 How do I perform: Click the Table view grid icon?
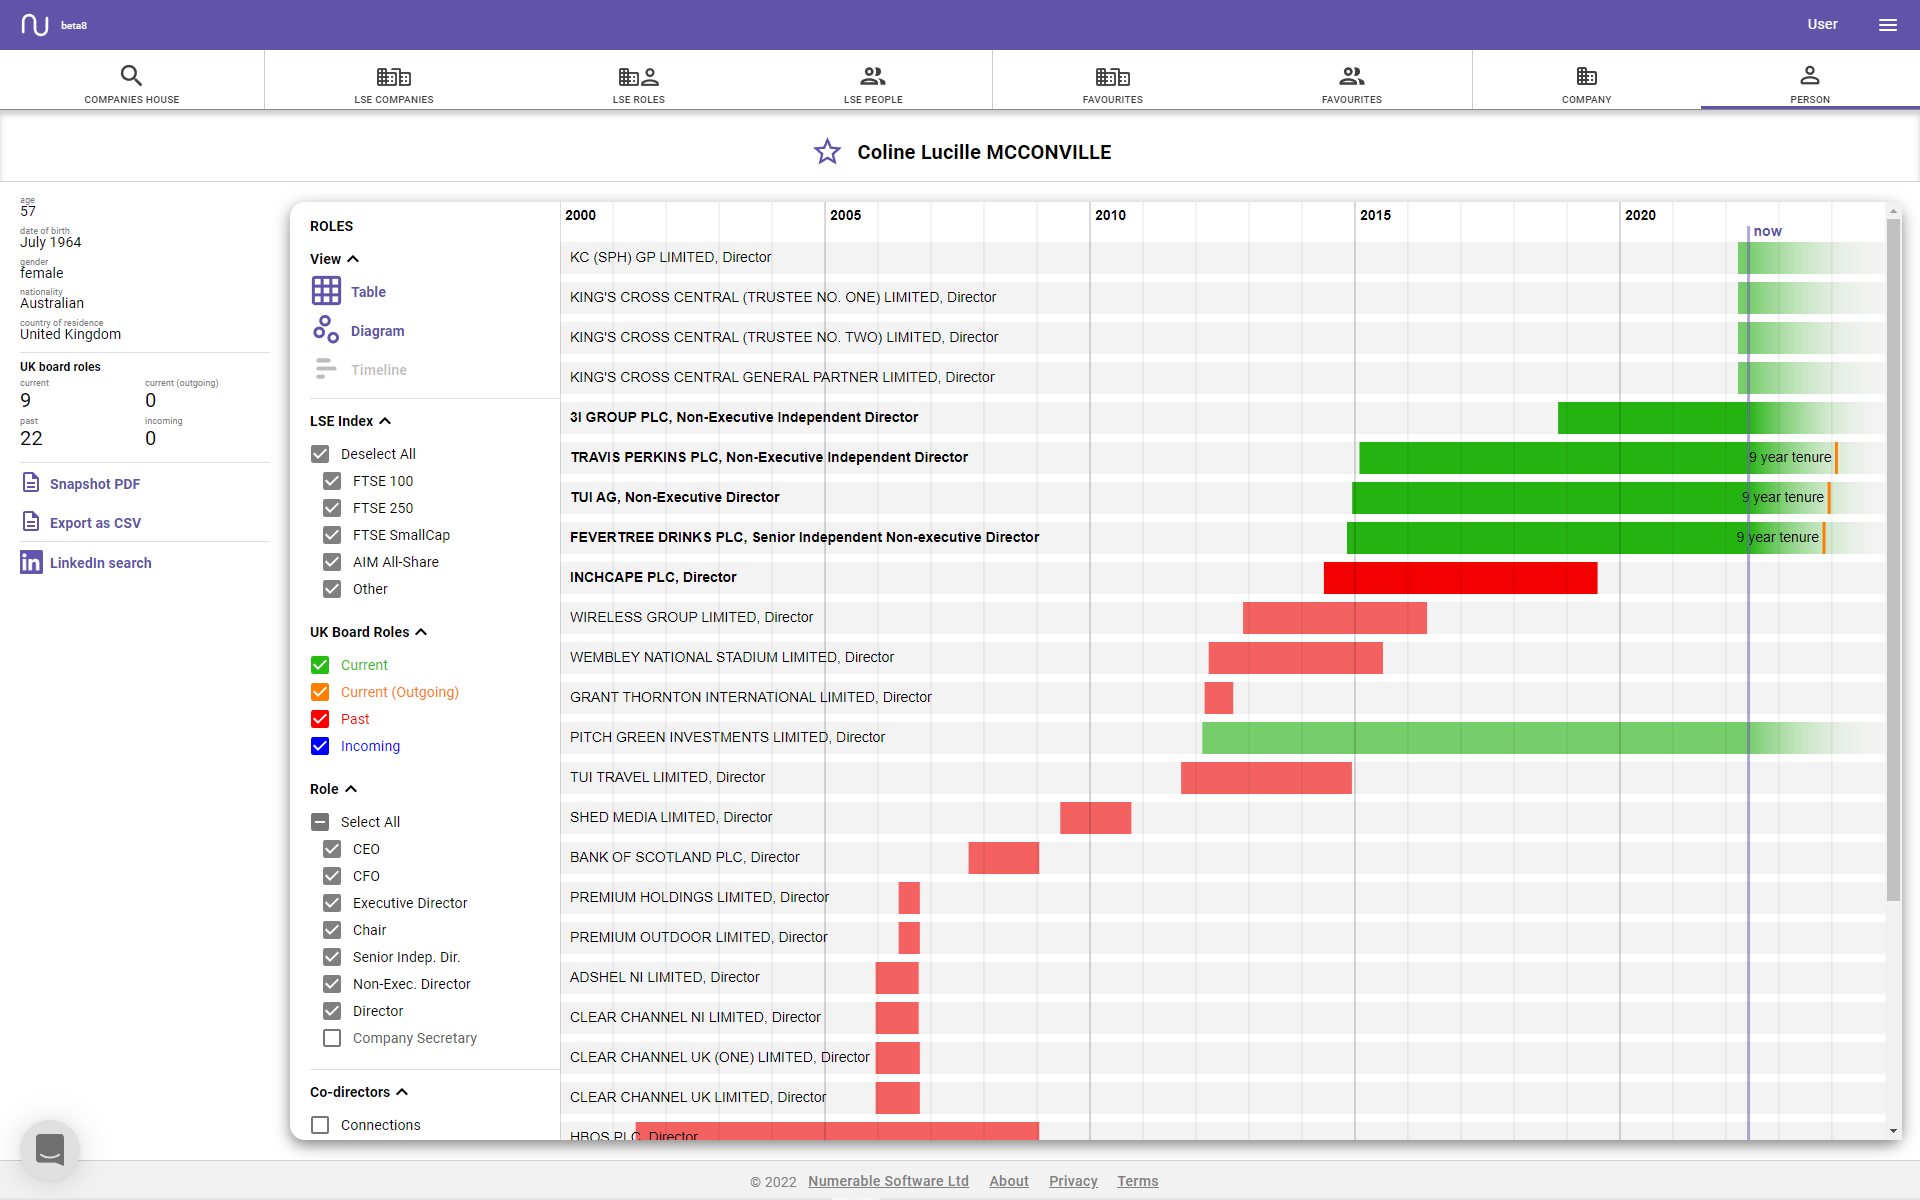coord(326,291)
